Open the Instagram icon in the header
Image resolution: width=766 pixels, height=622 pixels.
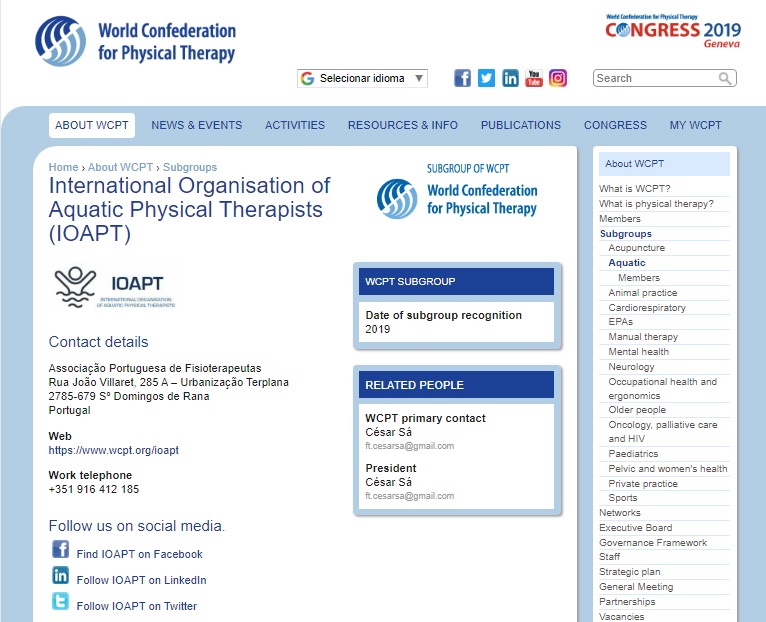point(558,78)
